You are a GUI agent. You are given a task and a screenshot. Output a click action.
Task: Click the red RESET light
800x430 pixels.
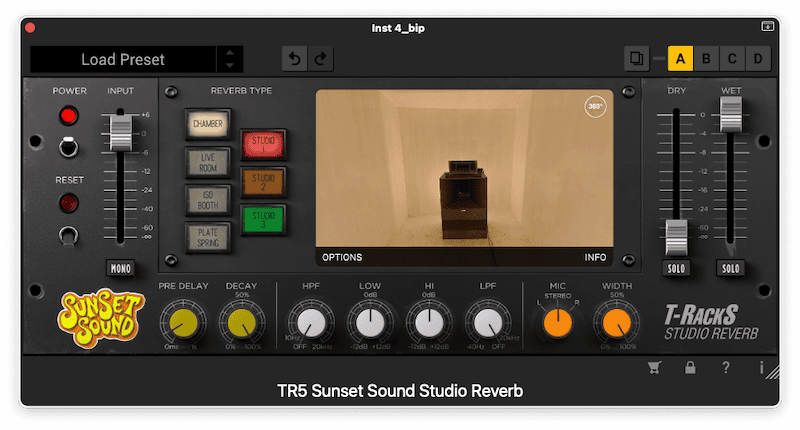click(x=68, y=203)
